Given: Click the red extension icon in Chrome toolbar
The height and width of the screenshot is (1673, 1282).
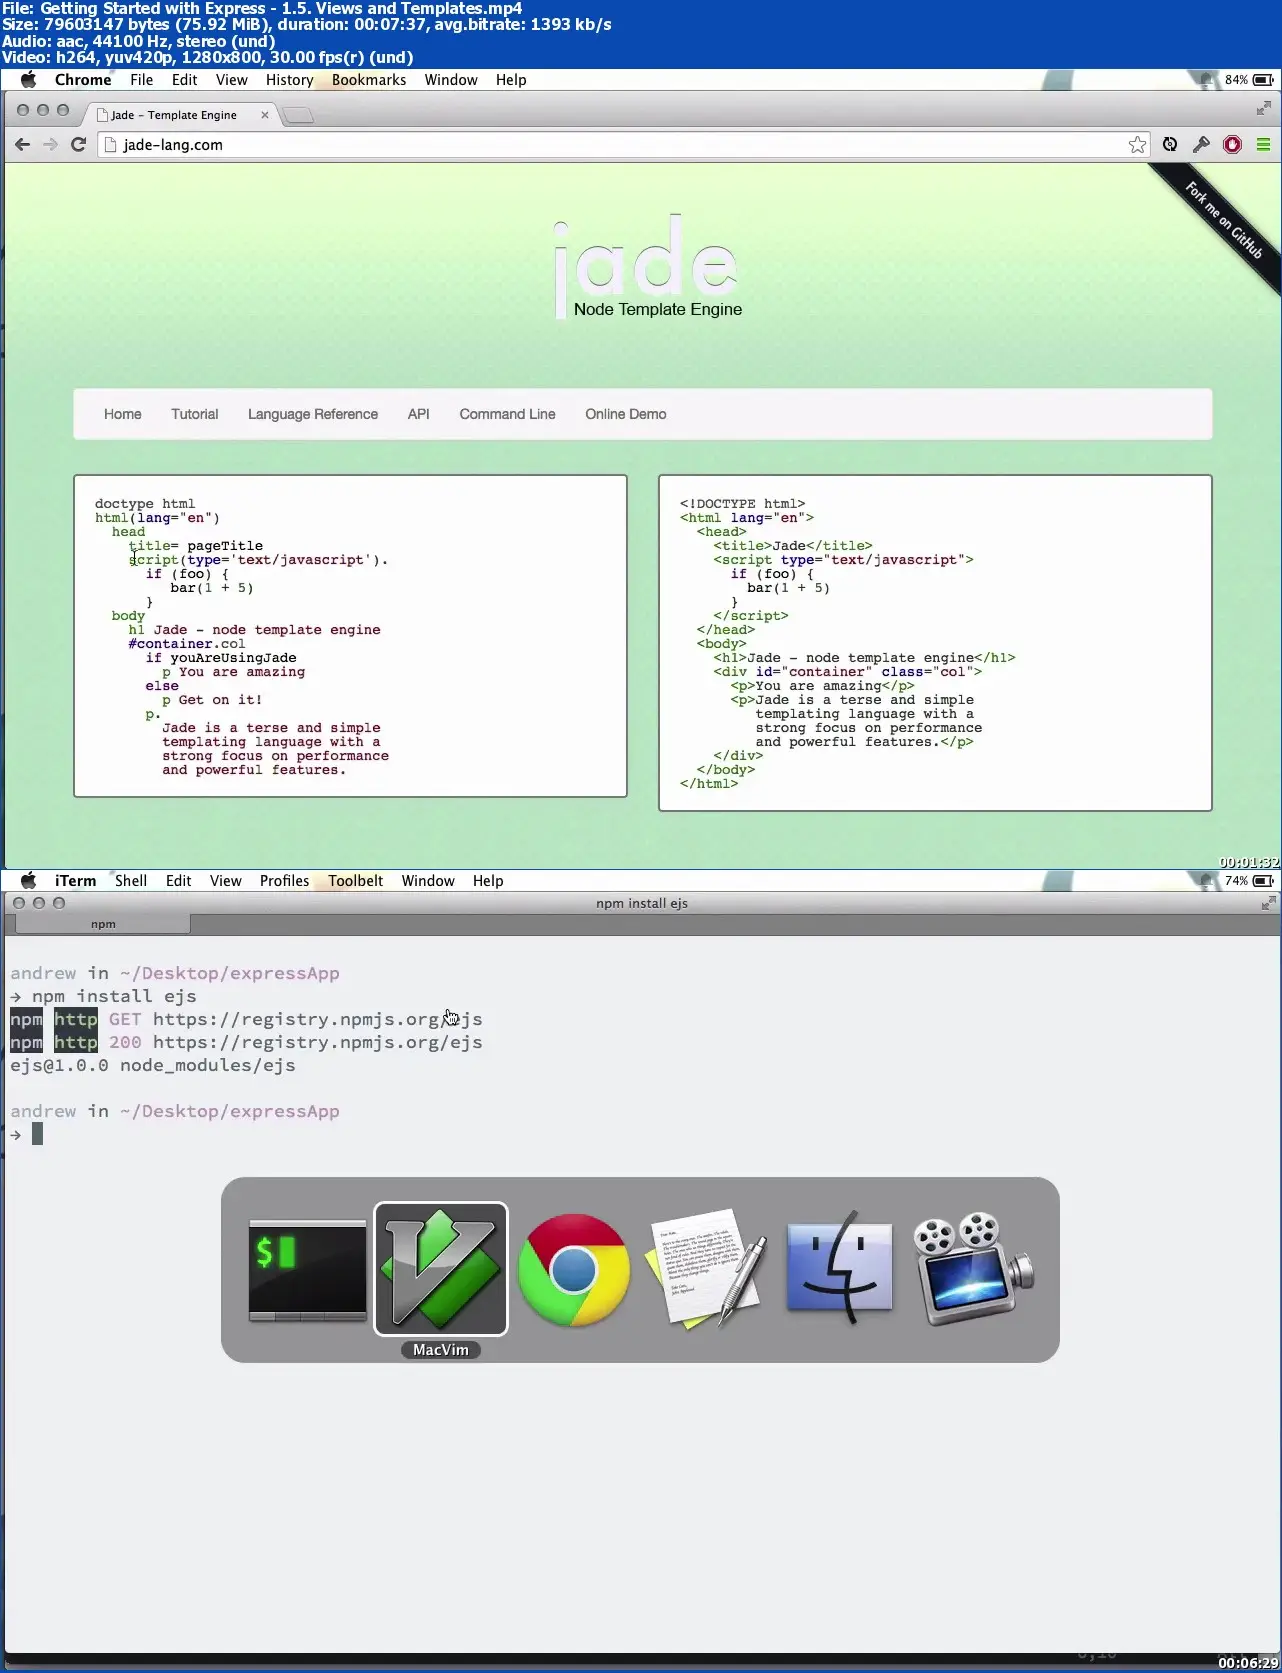Looking at the screenshot, I should click(1232, 145).
